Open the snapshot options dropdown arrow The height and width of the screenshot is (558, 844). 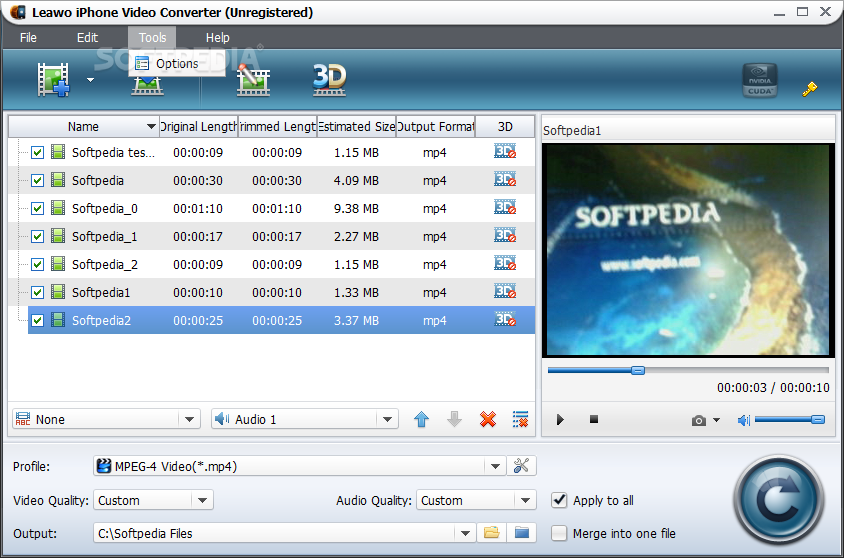pos(716,420)
